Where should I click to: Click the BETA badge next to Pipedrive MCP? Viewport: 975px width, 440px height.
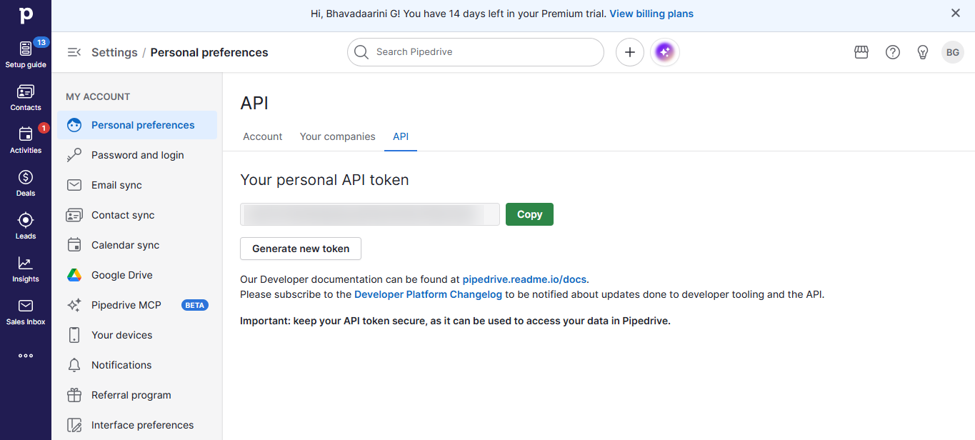pos(195,305)
